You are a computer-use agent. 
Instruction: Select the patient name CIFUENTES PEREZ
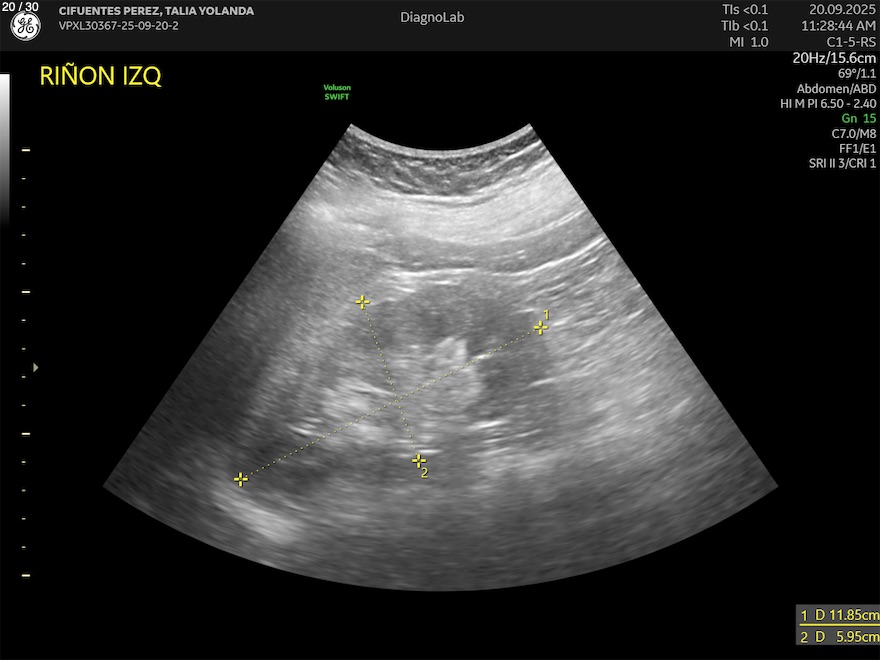click(156, 11)
